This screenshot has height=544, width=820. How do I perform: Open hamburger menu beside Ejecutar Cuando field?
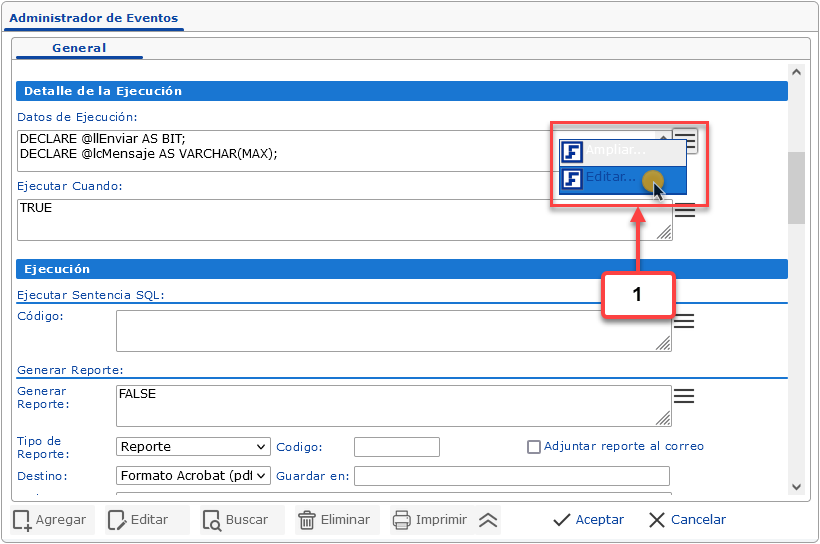click(685, 210)
